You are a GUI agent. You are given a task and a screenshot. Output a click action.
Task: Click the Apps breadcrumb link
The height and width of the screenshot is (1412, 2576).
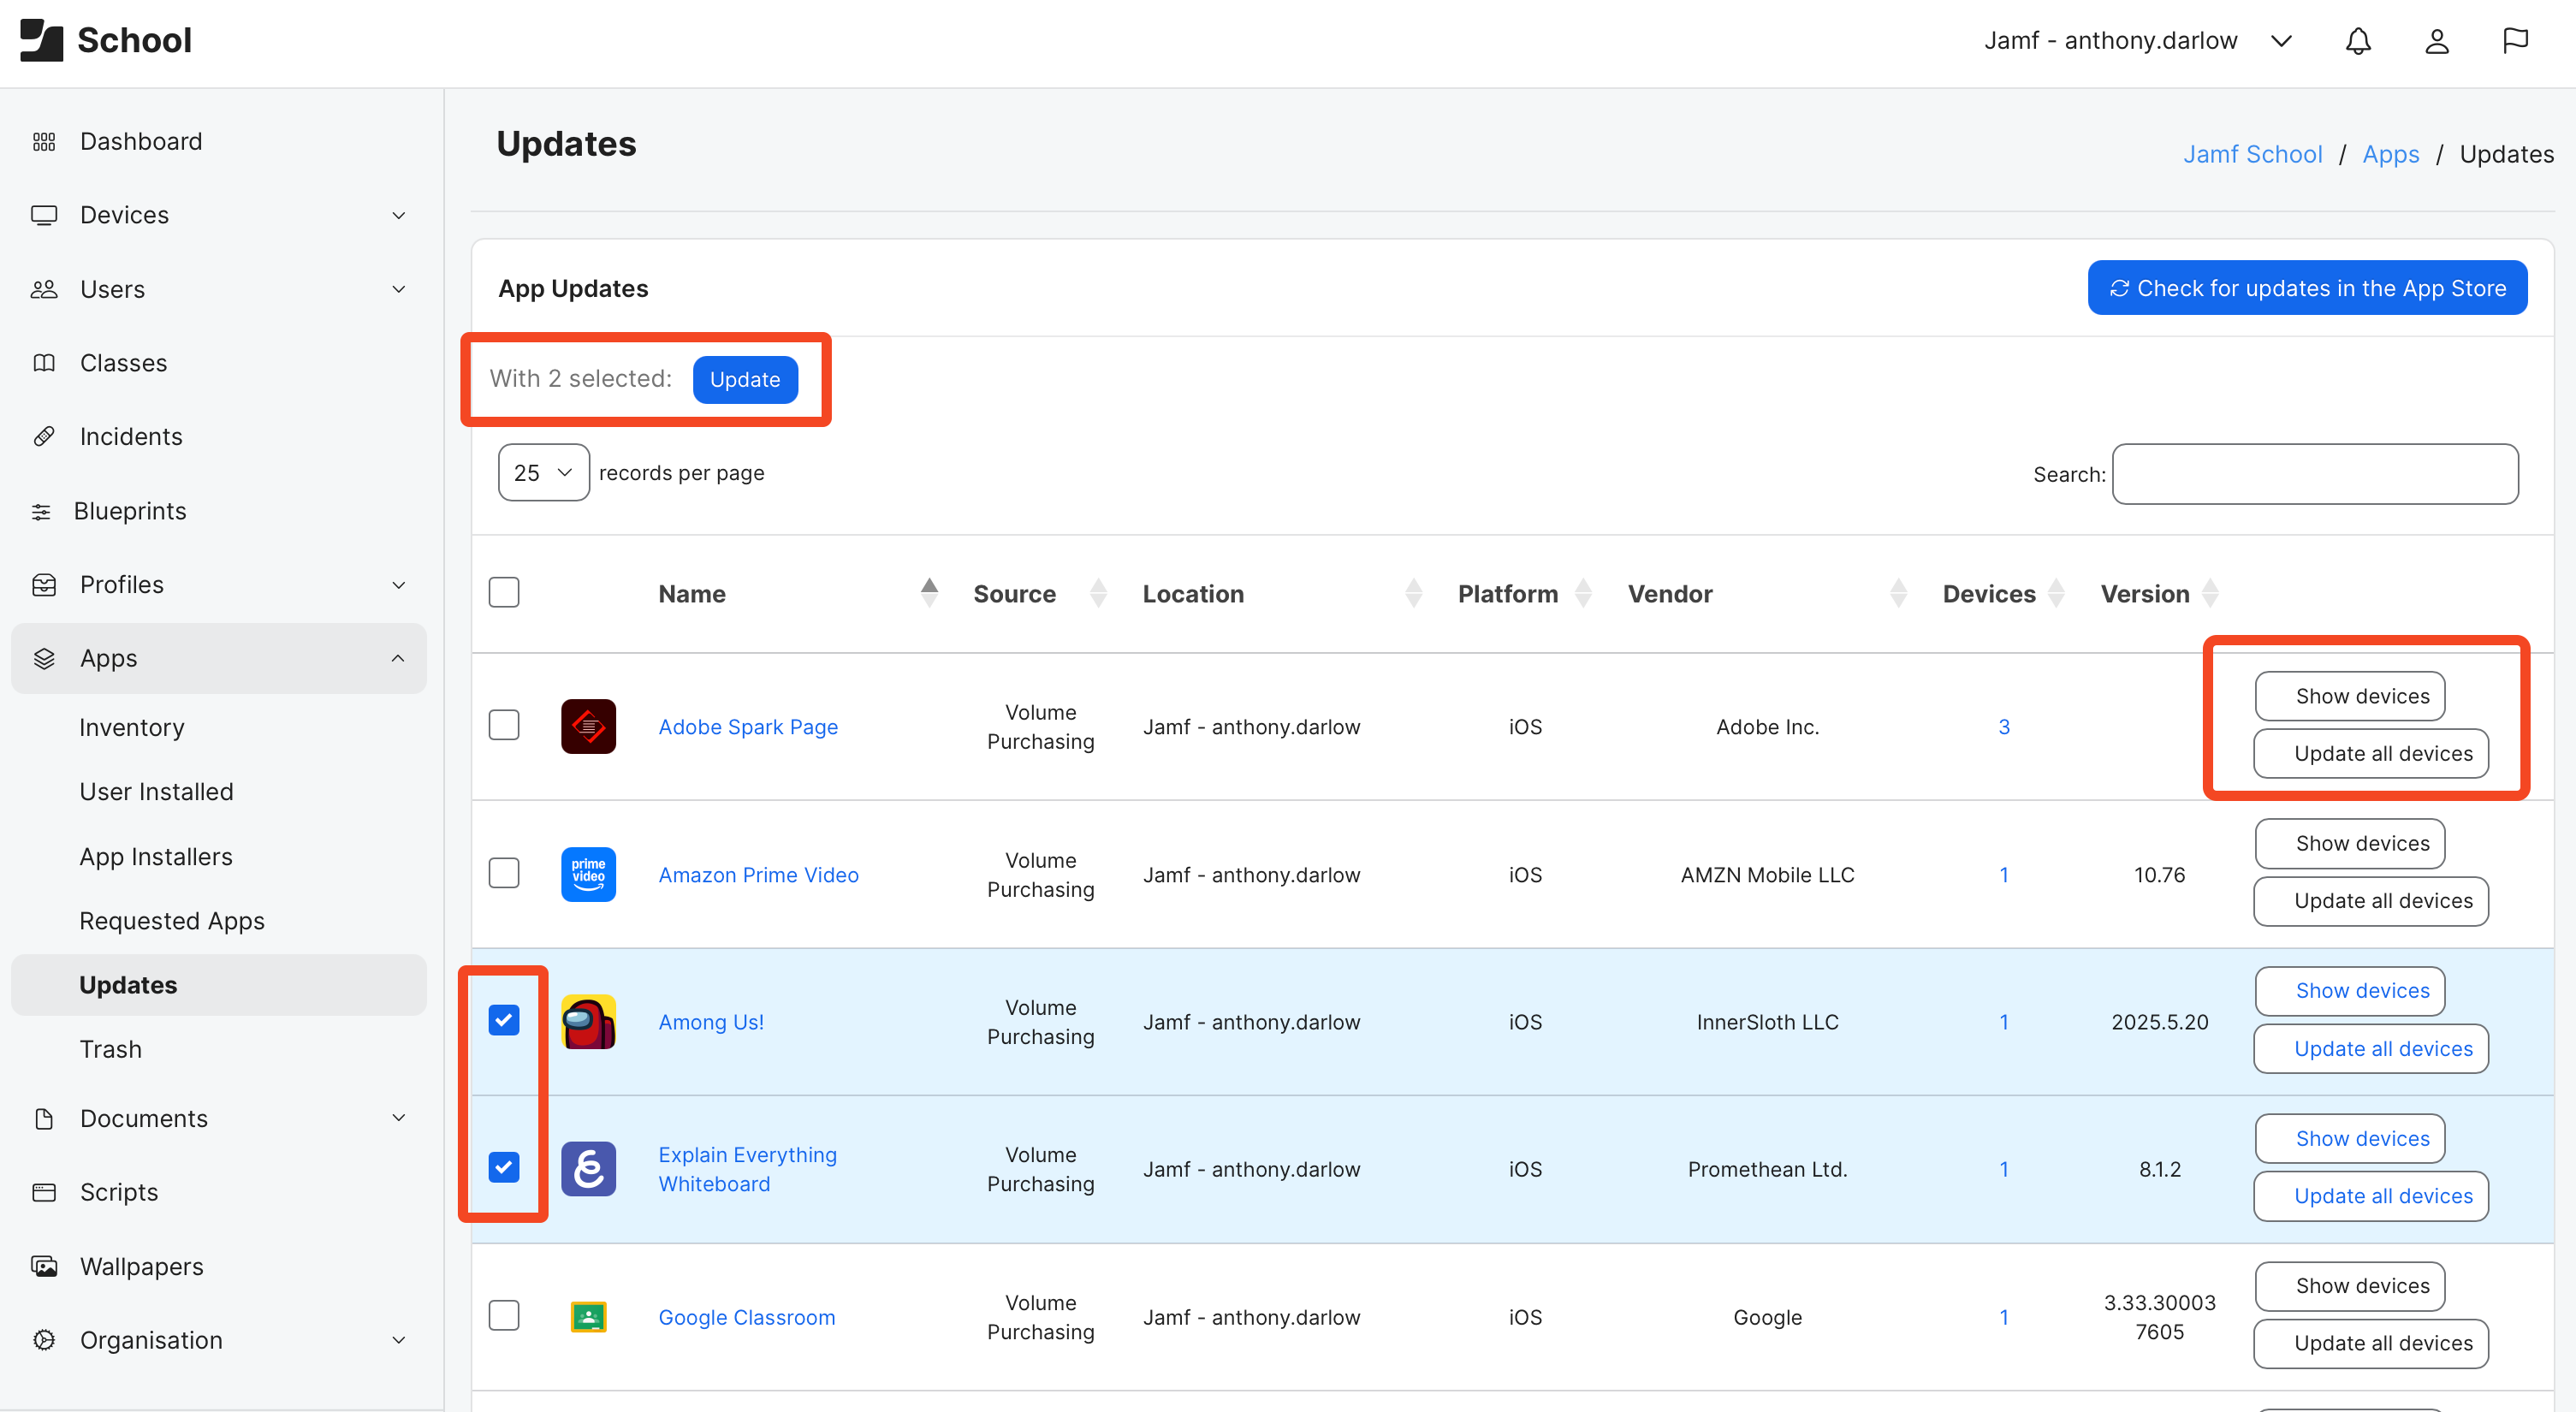pos(2391,154)
